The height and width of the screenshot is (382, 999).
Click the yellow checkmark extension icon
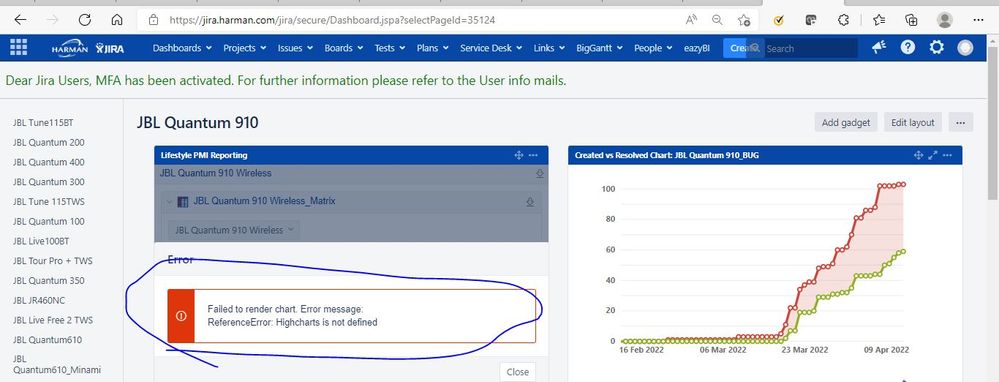click(778, 20)
